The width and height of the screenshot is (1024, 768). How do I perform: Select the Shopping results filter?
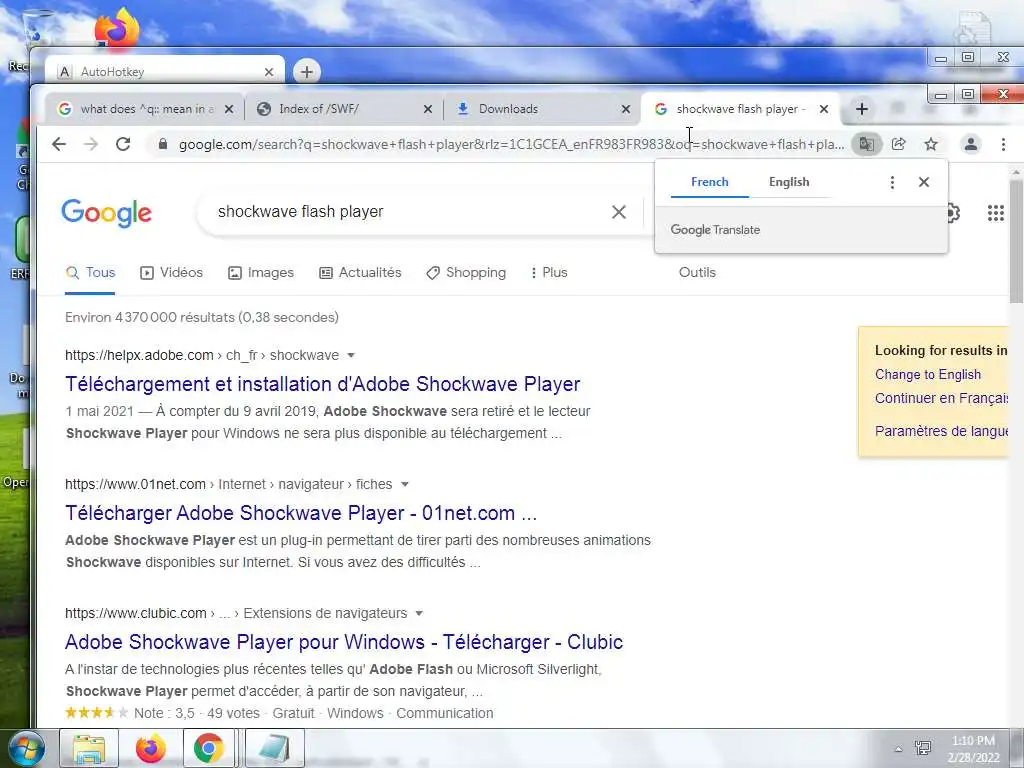tap(466, 273)
